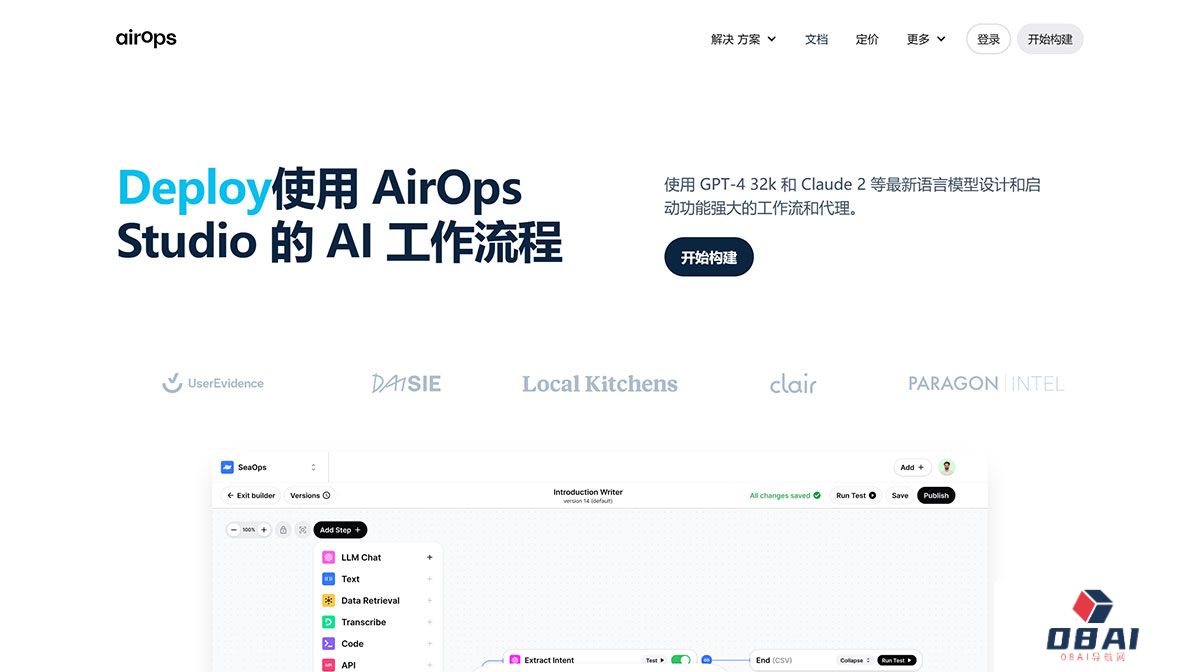This screenshot has width=1200, height=672.
Task: Expand the 解决方案 dropdown menu
Action: click(x=743, y=39)
